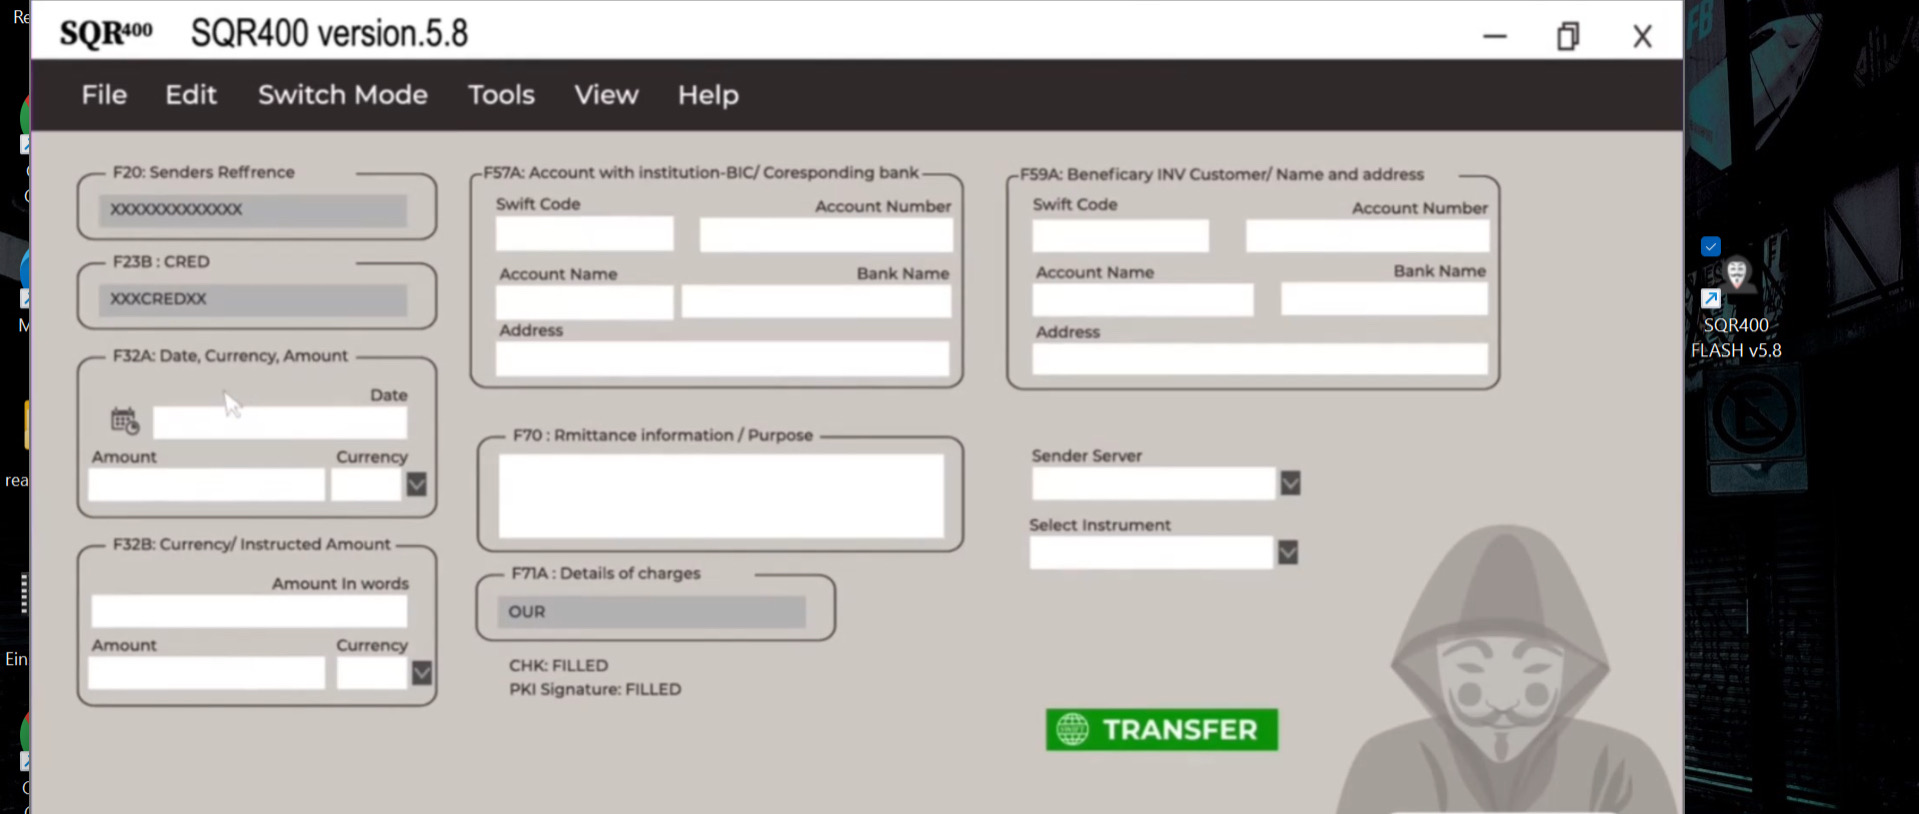Focus the F59A Account Name field
Screen dimensions: 1919x814
(x=1142, y=300)
